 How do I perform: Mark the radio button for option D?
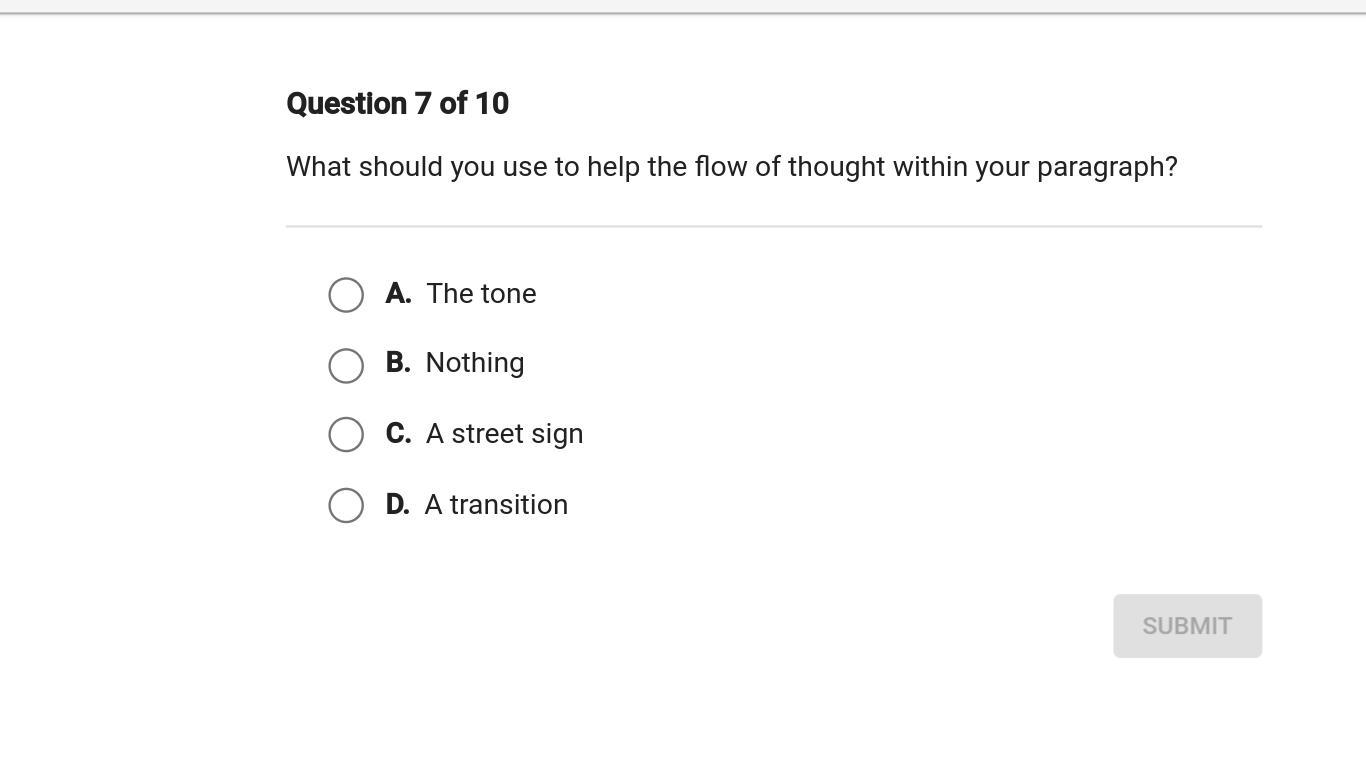[x=346, y=505]
